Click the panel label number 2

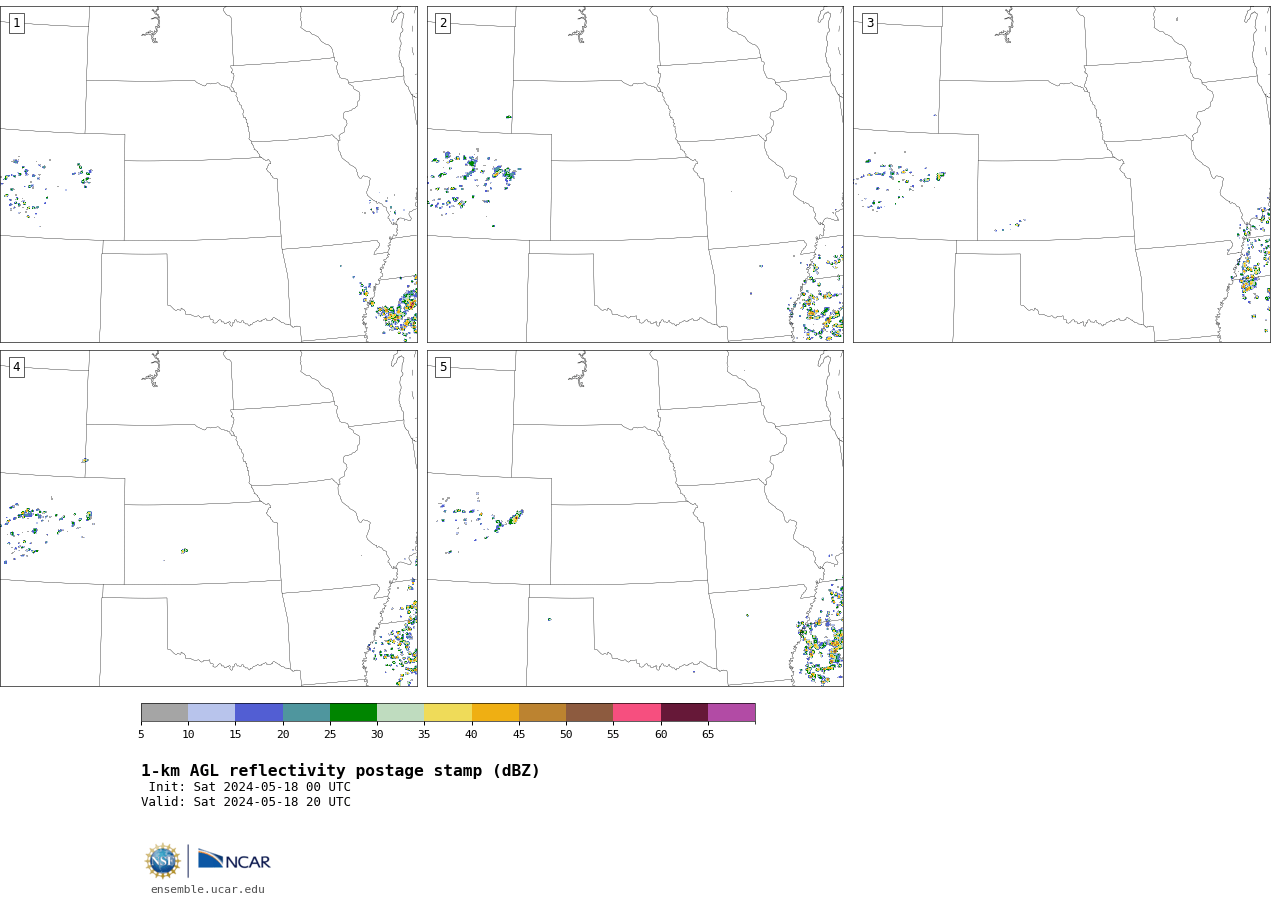point(443,23)
